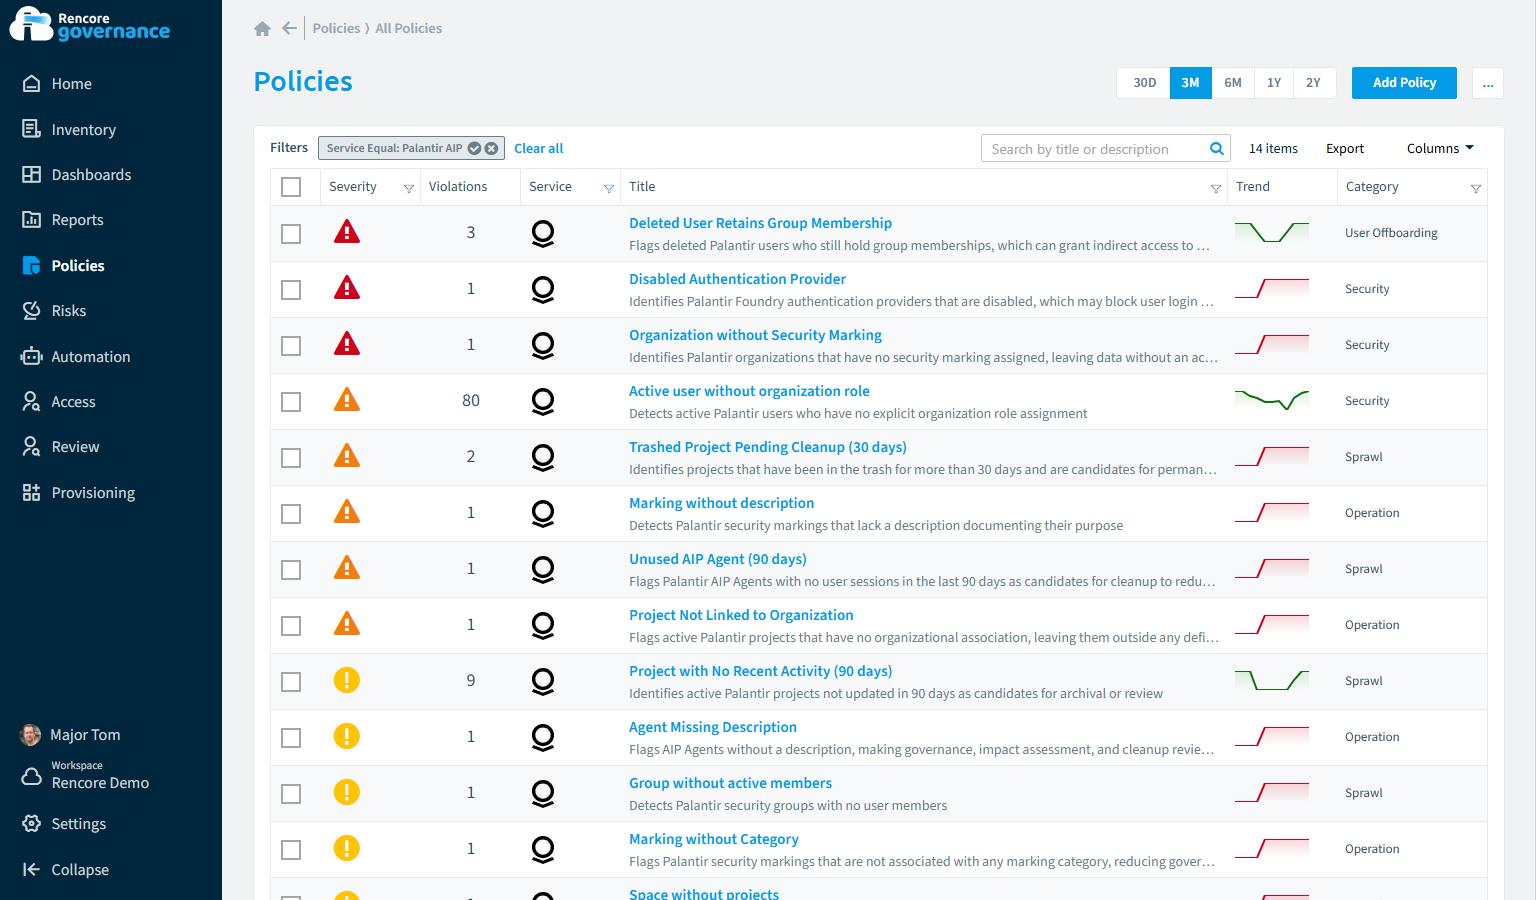Click the Review sidebar icon

click(x=32, y=447)
